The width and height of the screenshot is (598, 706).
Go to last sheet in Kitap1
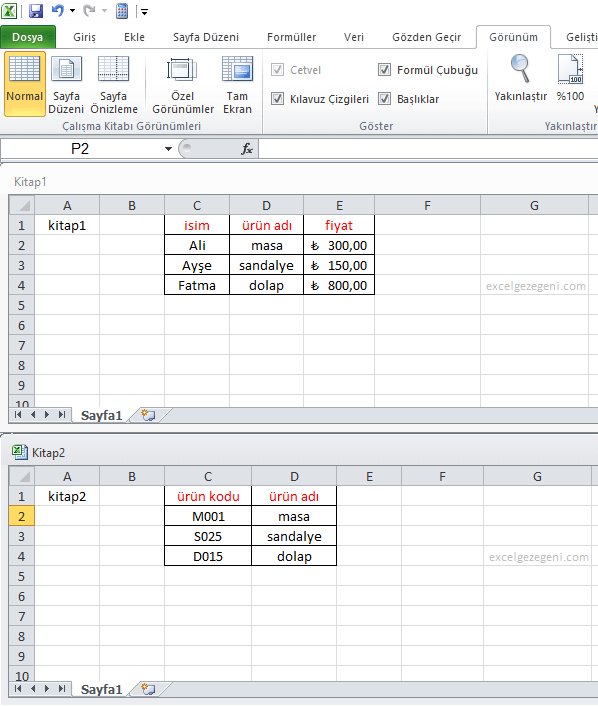[x=62, y=415]
